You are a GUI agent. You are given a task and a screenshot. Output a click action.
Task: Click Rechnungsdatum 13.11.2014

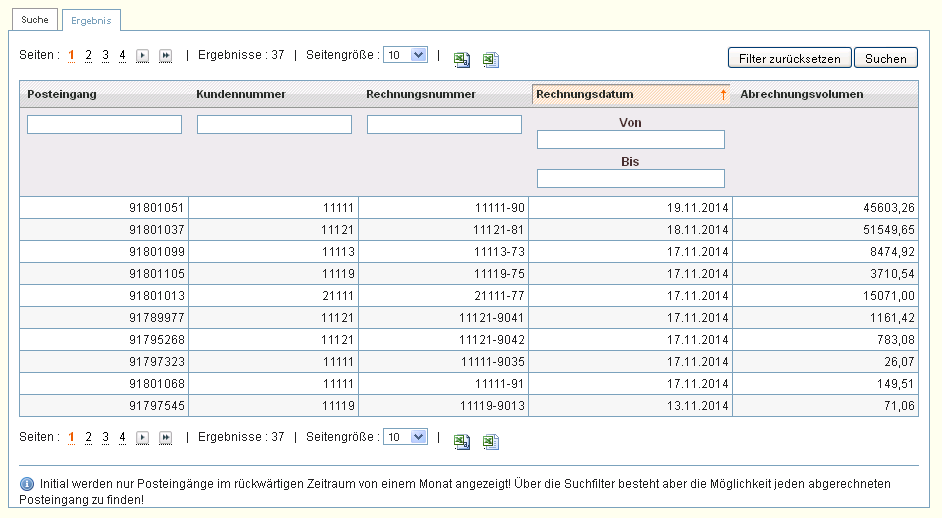pos(697,406)
